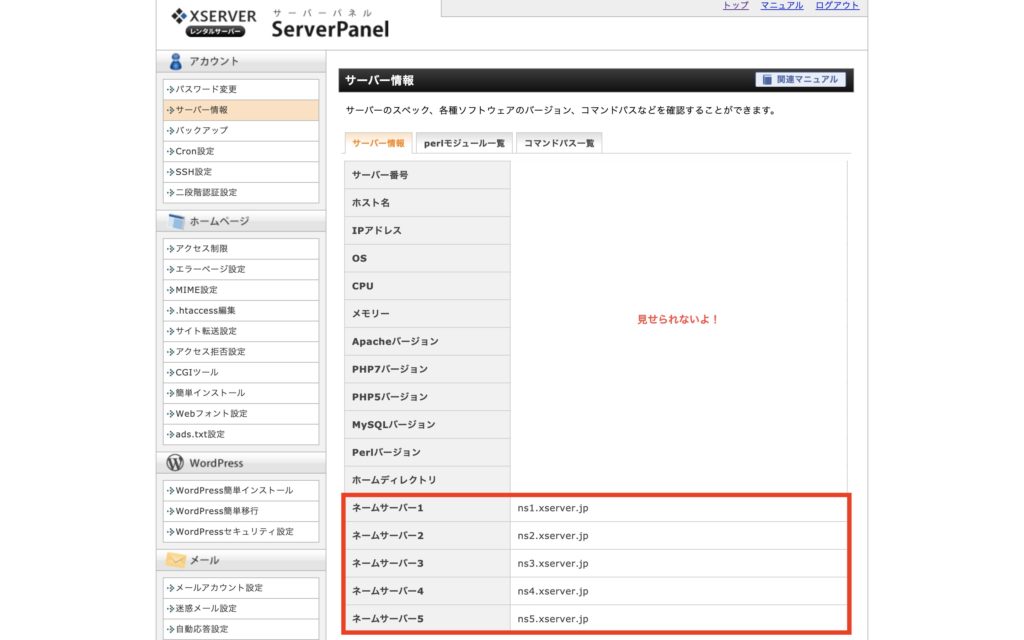1024x640 pixels.
Task: Open CGIツール in sidebar
Action: coord(241,372)
